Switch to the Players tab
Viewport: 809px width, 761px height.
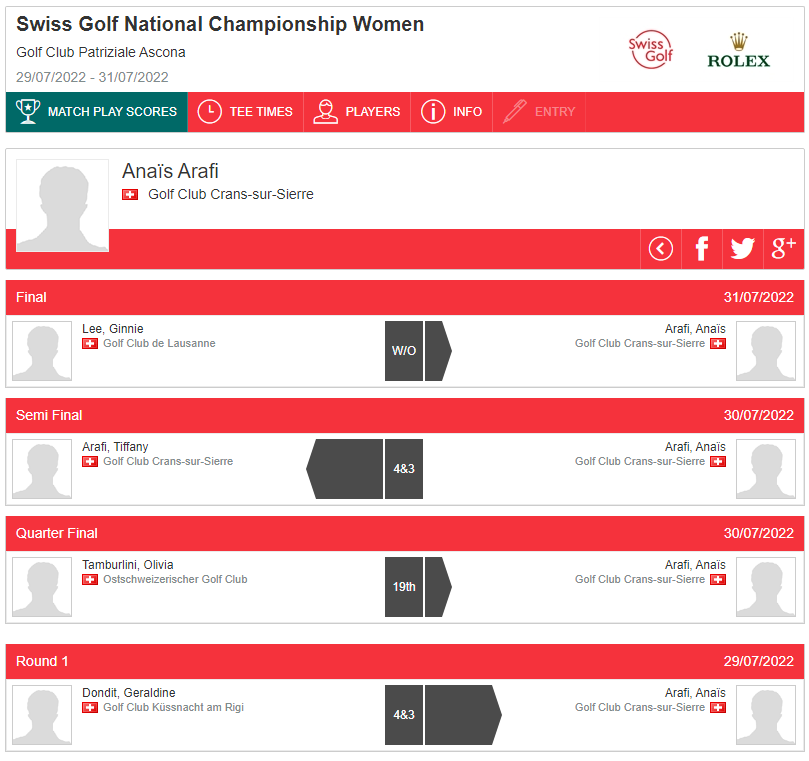(x=357, y=112)
